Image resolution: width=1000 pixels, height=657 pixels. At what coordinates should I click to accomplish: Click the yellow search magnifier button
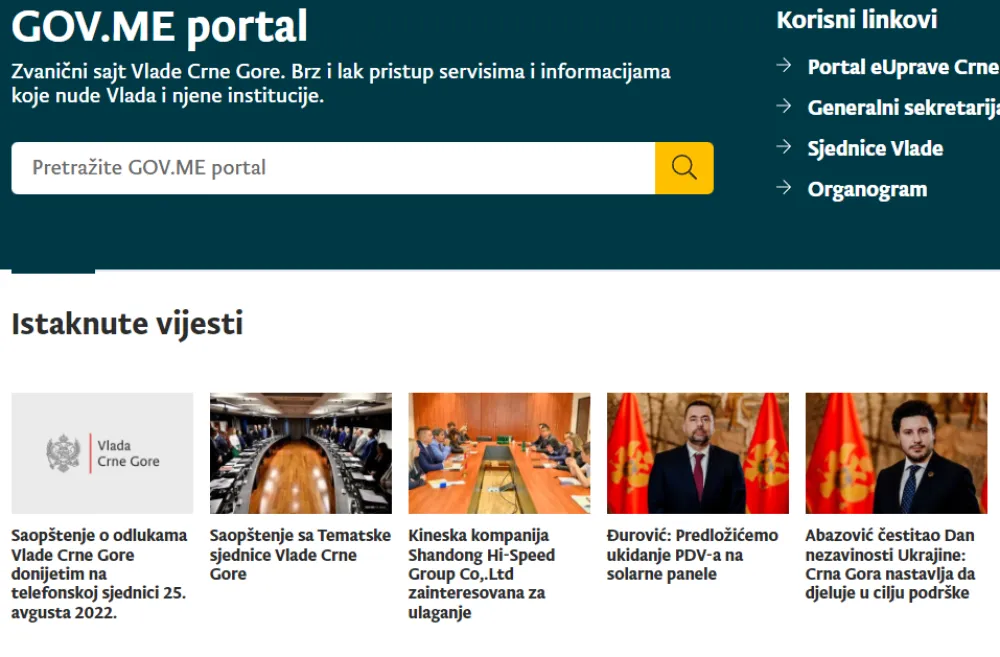click(x=684, y=168)
